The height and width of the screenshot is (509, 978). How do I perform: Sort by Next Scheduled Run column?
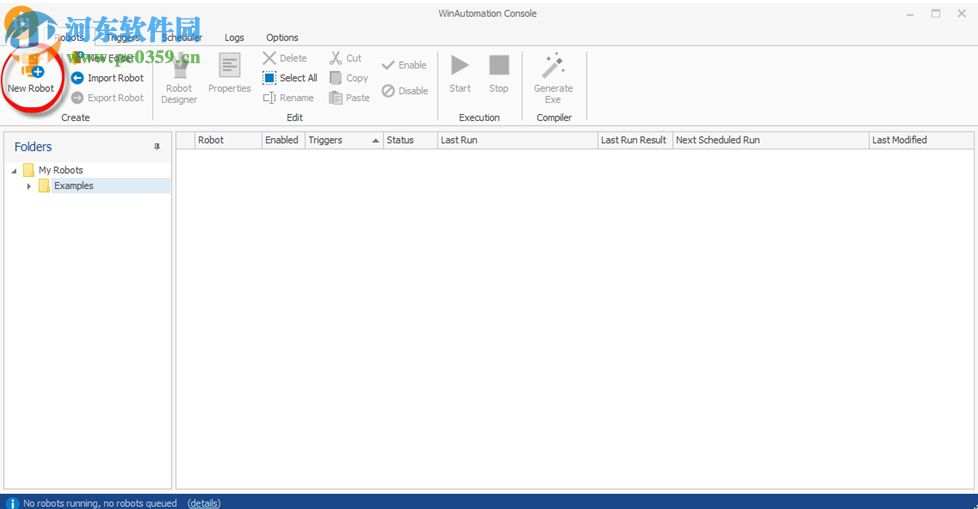[770, 140]
